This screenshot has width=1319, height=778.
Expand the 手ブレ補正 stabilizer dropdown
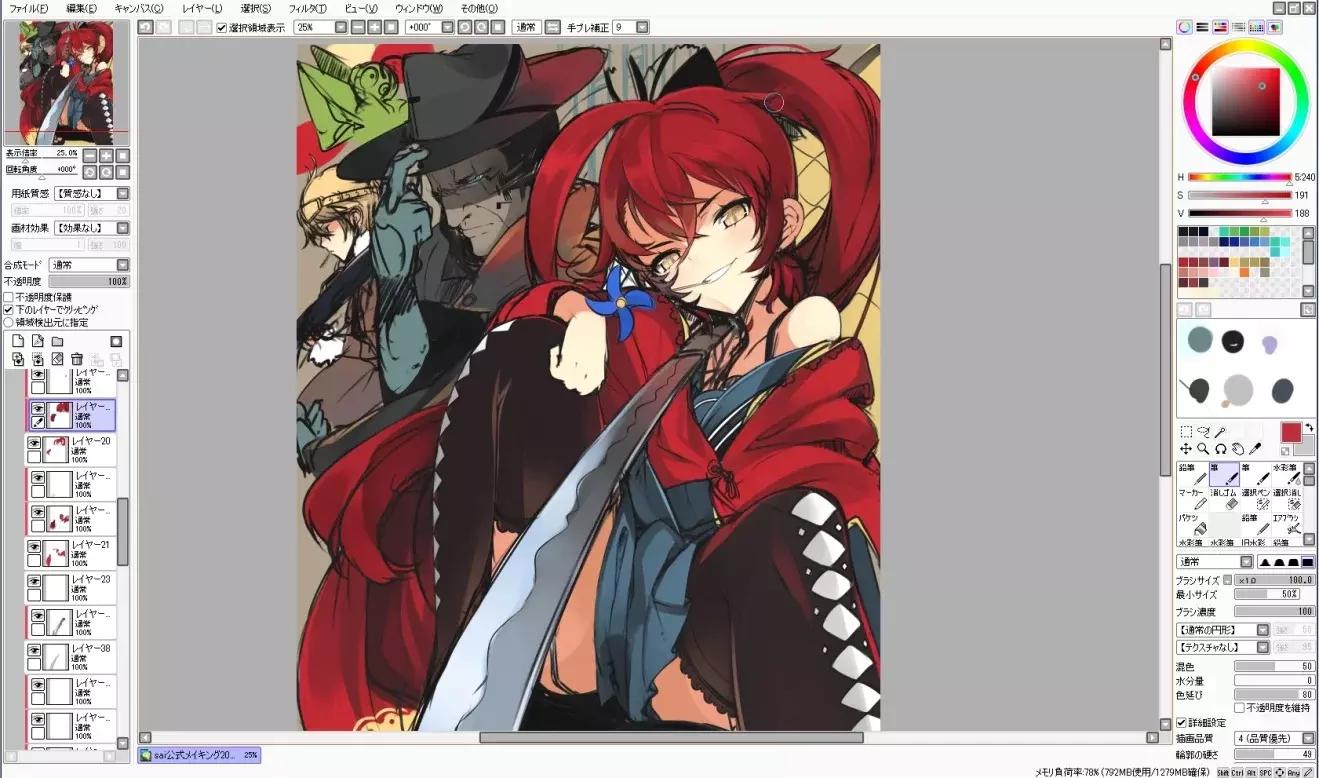point(642,27)
